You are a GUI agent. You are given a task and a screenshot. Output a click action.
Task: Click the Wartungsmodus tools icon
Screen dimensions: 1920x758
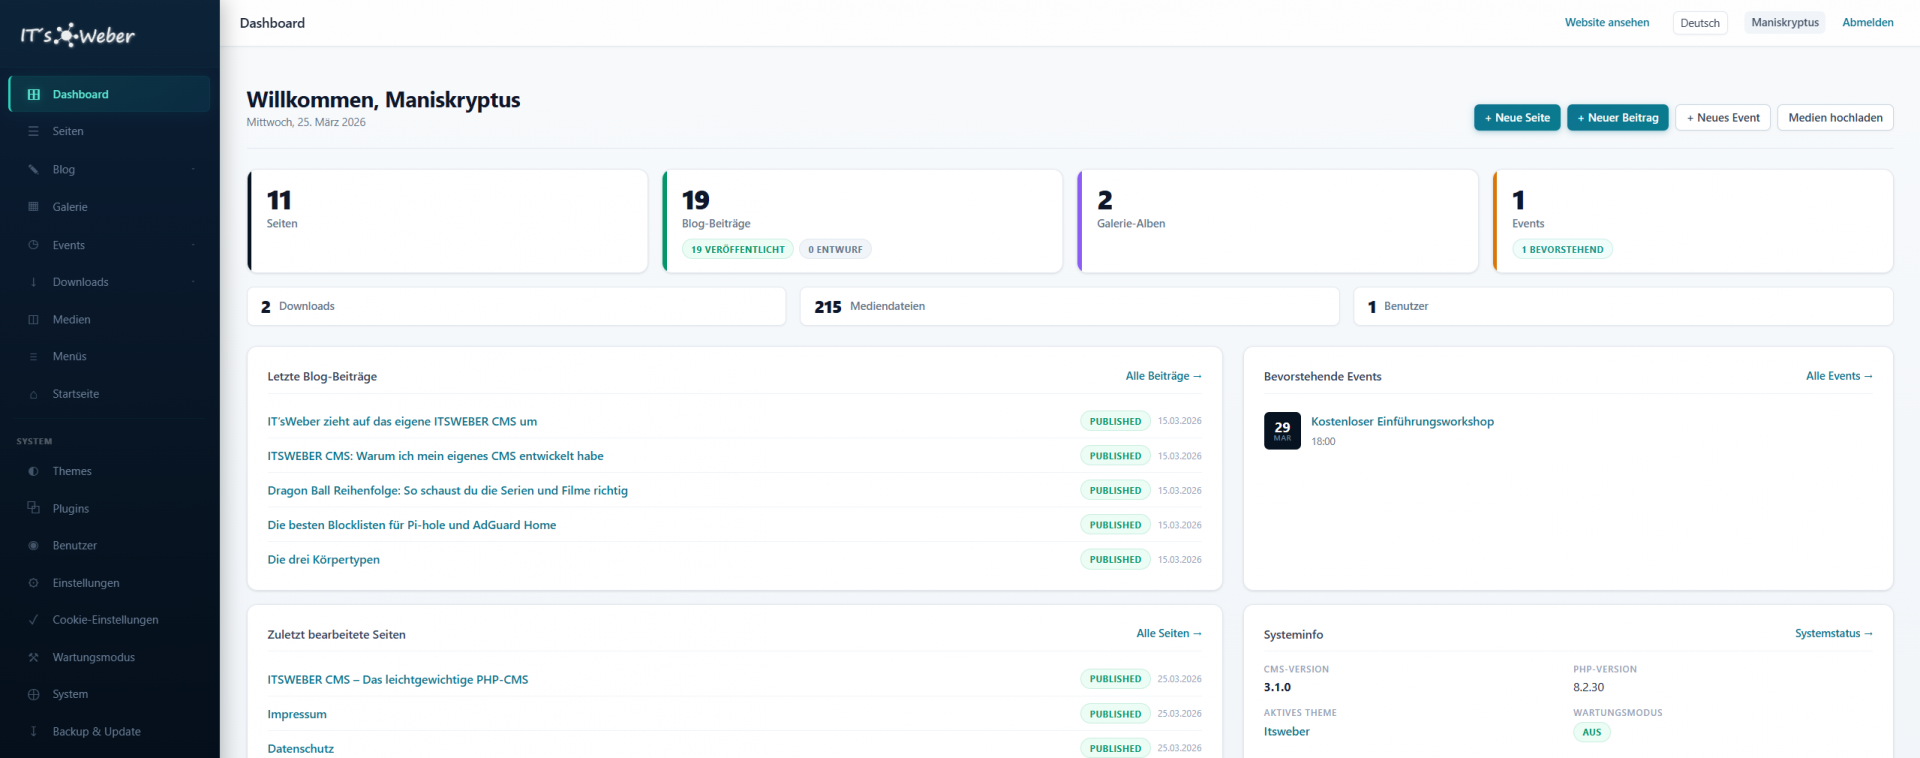click(33, 657)
